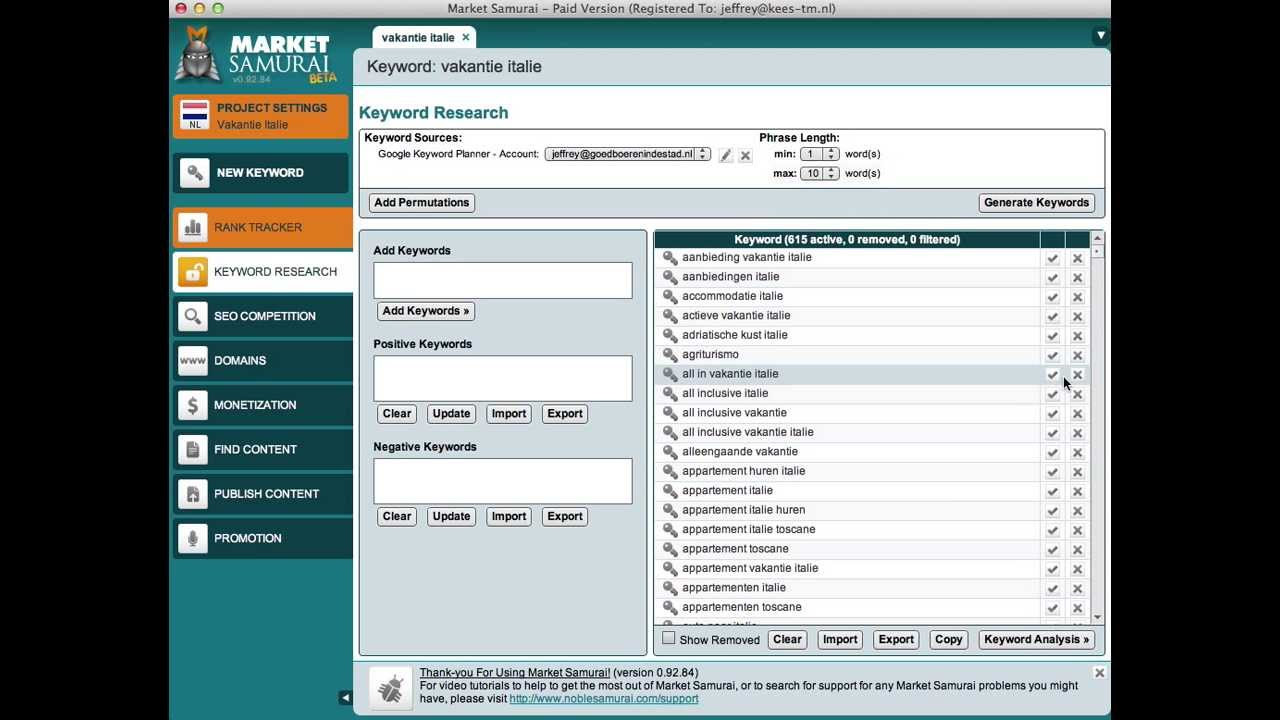This screenshot has width=1280, height=720.
Task: Clear the keyword list
Action: pos(787,640)
